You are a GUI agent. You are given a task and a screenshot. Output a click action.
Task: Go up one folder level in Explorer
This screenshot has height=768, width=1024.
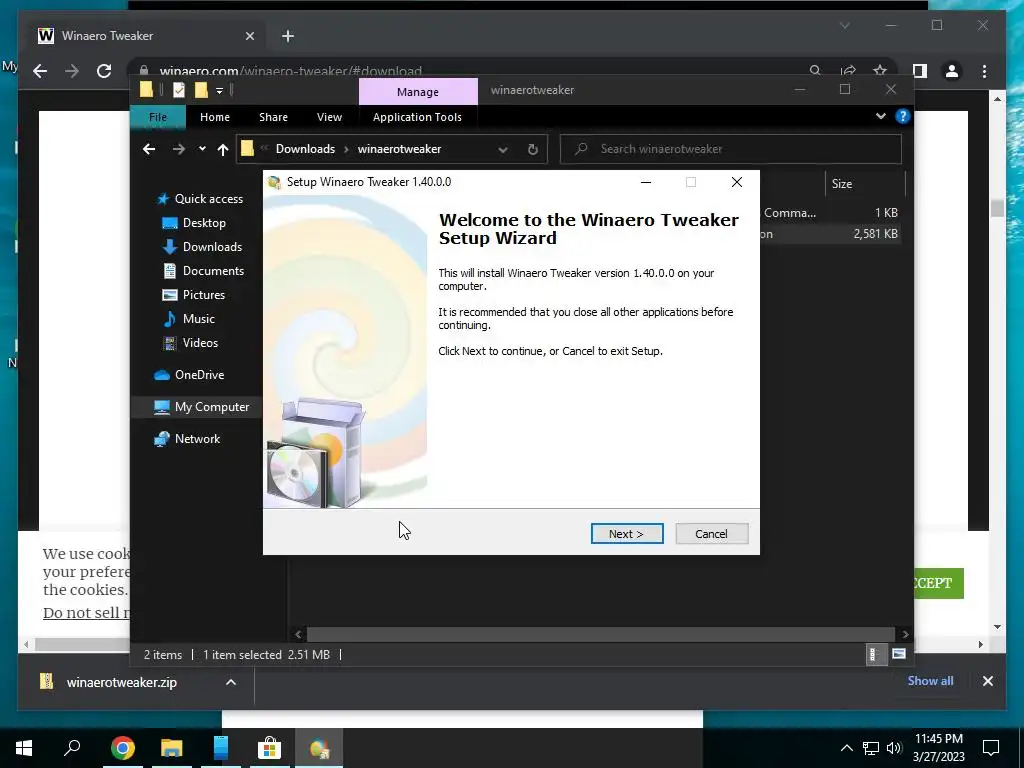[223, 150]
